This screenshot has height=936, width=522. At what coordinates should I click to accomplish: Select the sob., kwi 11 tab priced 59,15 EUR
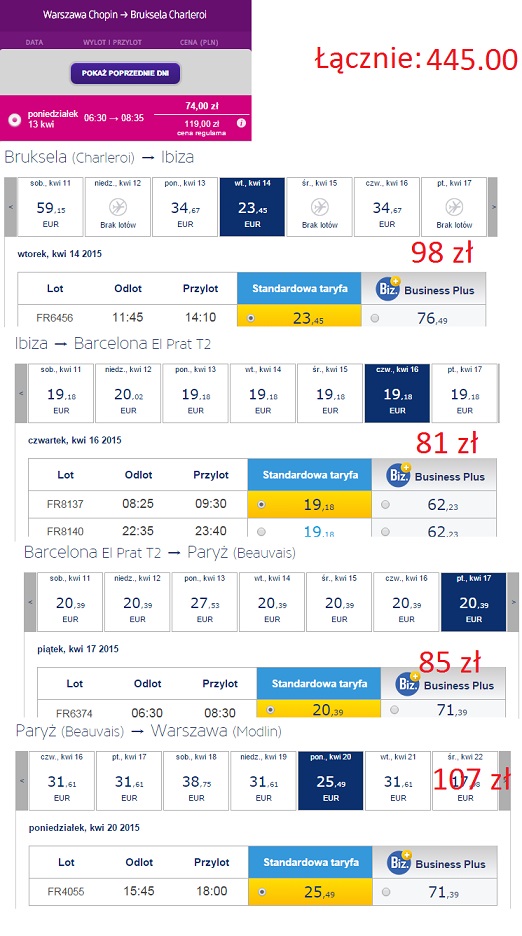[50, 207]
